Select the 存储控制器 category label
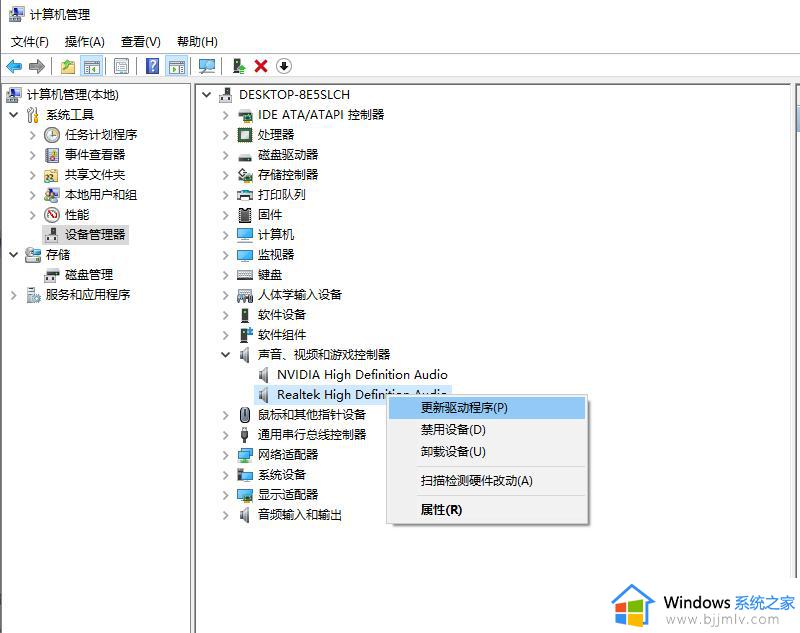 (x=288, y=175)
